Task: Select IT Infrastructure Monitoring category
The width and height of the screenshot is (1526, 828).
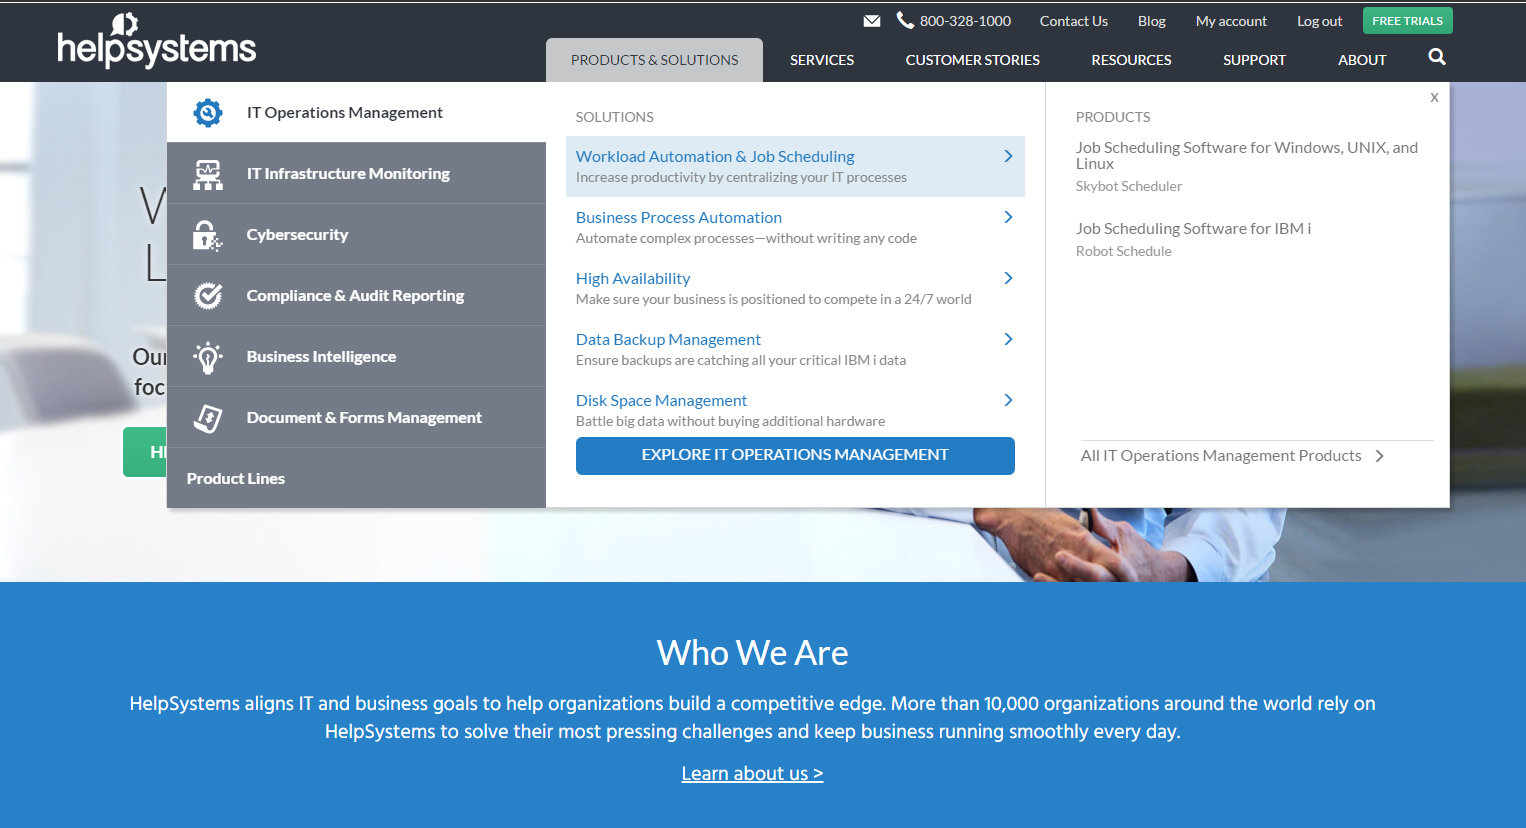Action: coord(356,173)
